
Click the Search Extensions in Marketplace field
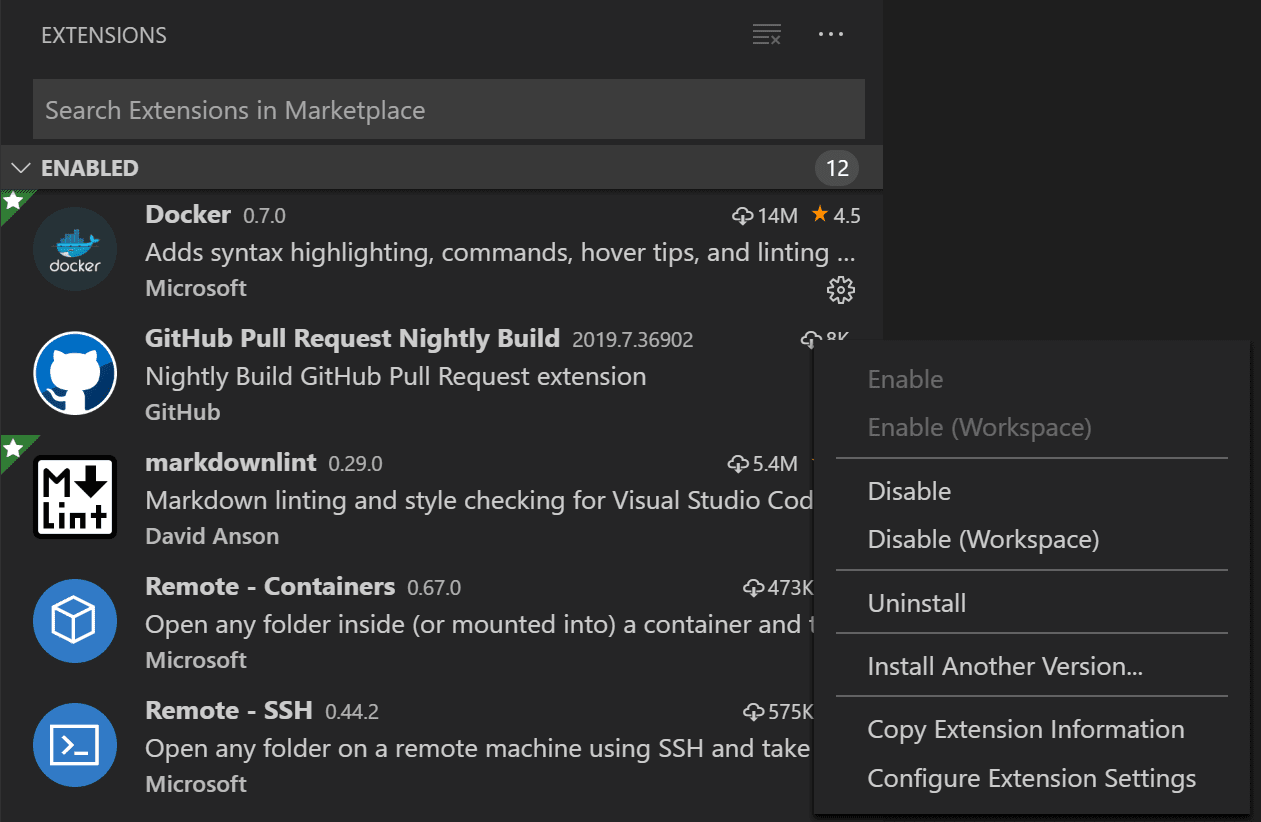(x=449, y=109)
